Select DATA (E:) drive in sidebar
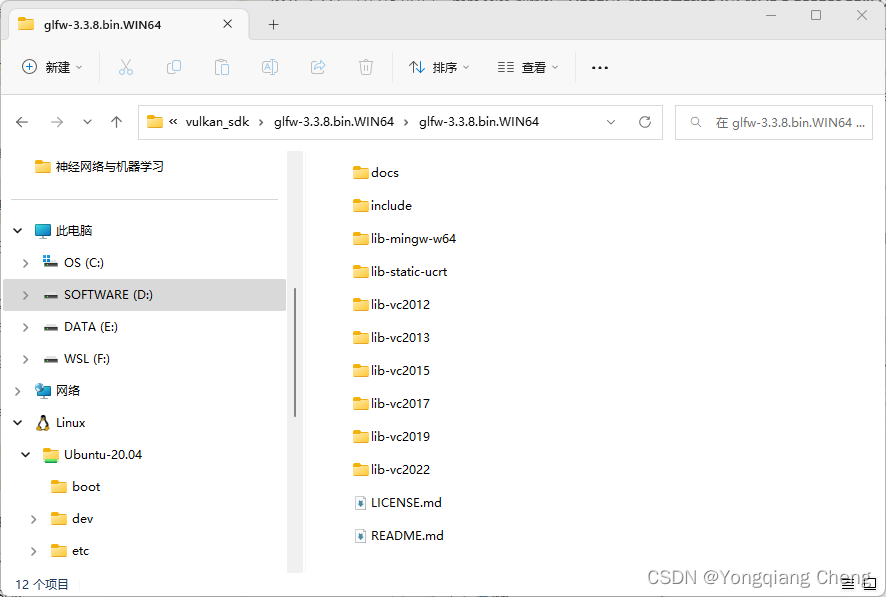Image resolution: width=886 pixels, height=597 pixels. click(x=80, y=327)
